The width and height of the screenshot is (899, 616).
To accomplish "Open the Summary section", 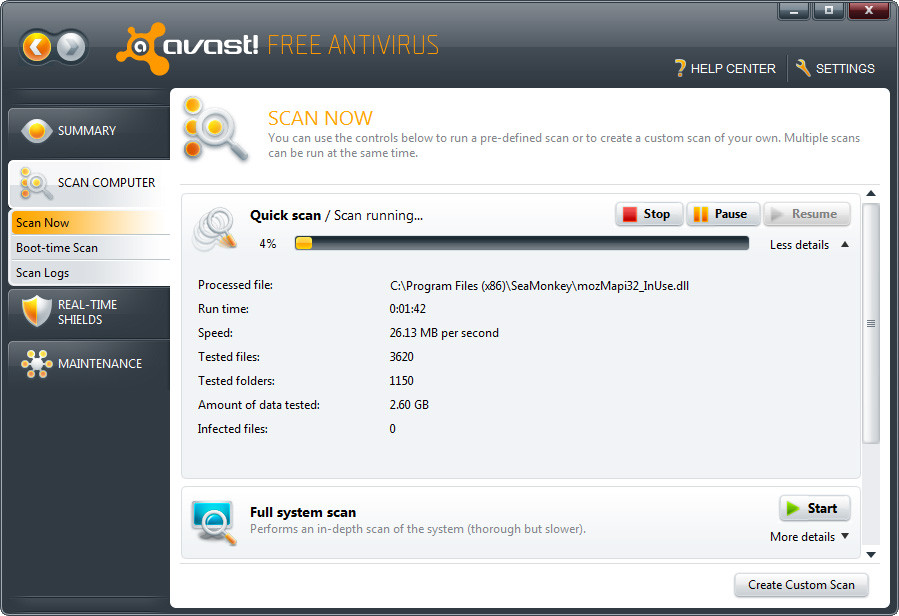I will coord(89,131).
